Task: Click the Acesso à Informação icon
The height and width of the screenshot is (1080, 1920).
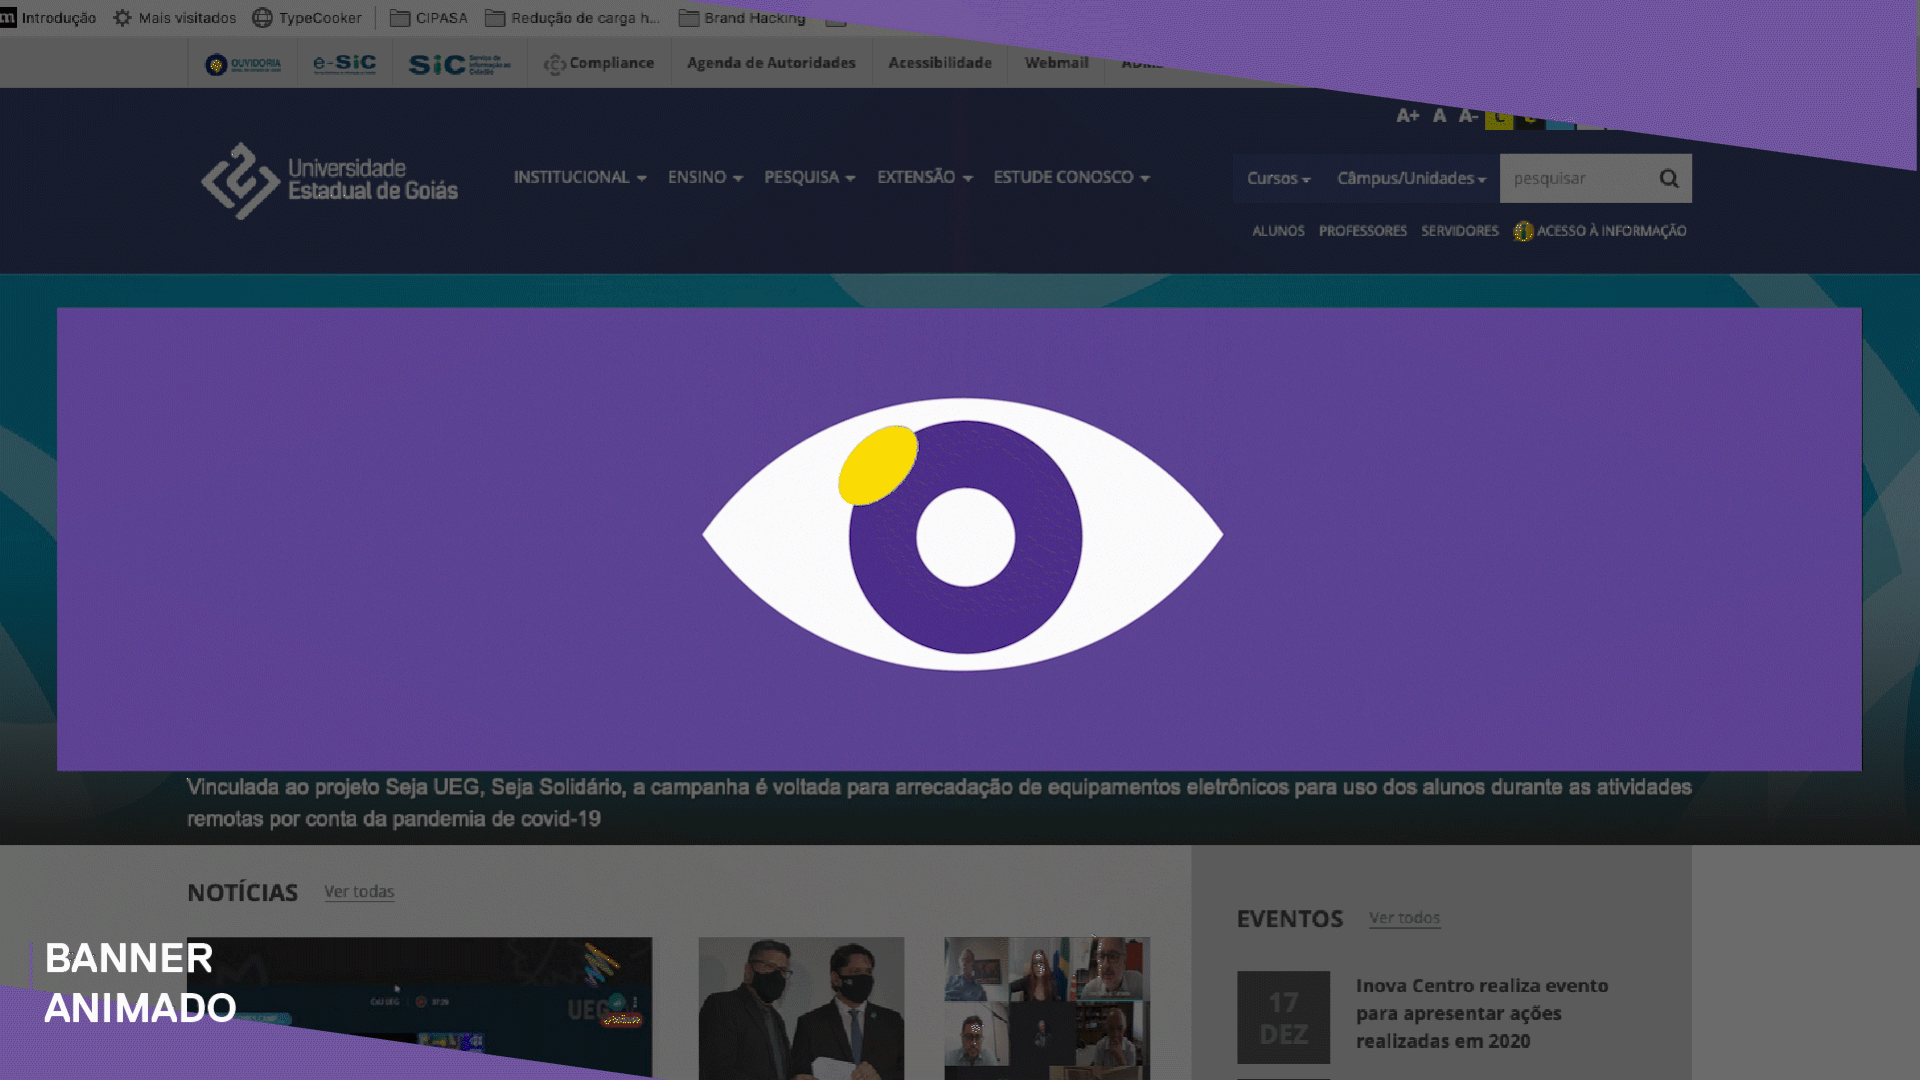Action: 1523,231
